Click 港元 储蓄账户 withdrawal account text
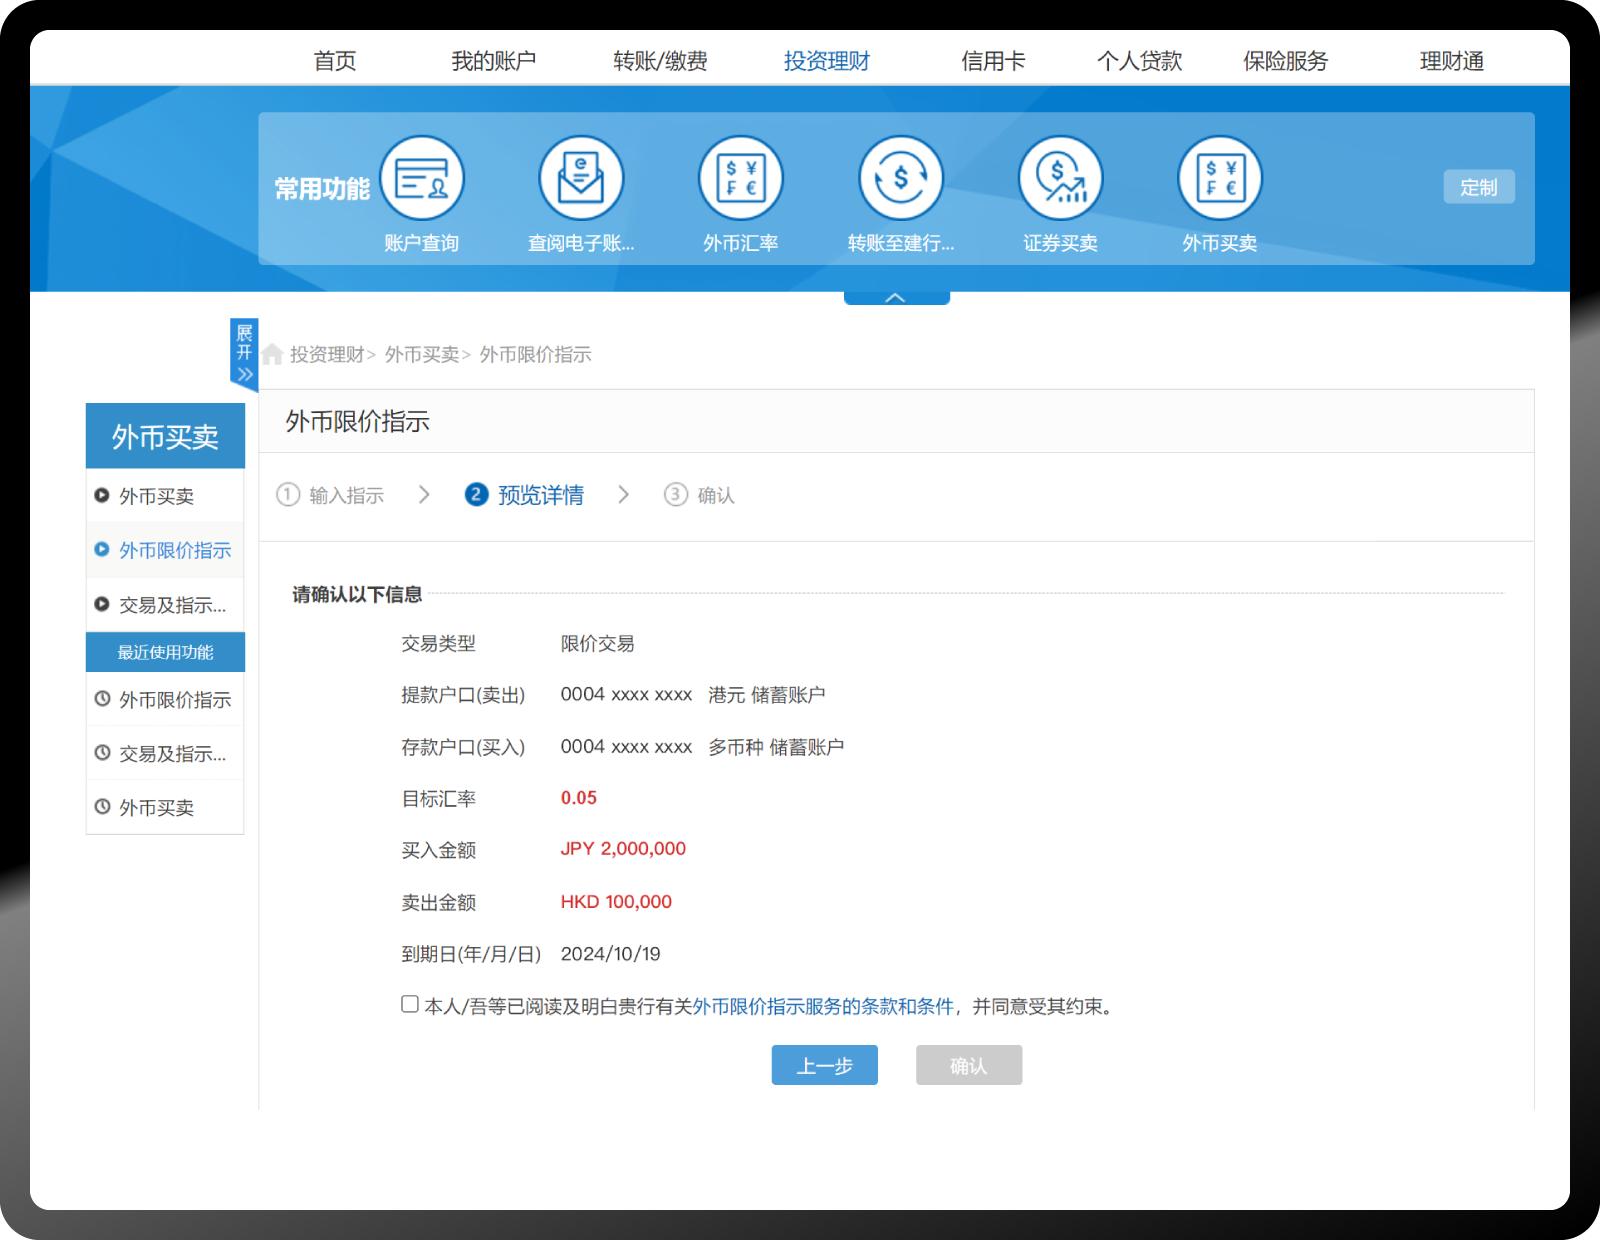Screen dimensions: 1600x1240 [x=767, y=695]
